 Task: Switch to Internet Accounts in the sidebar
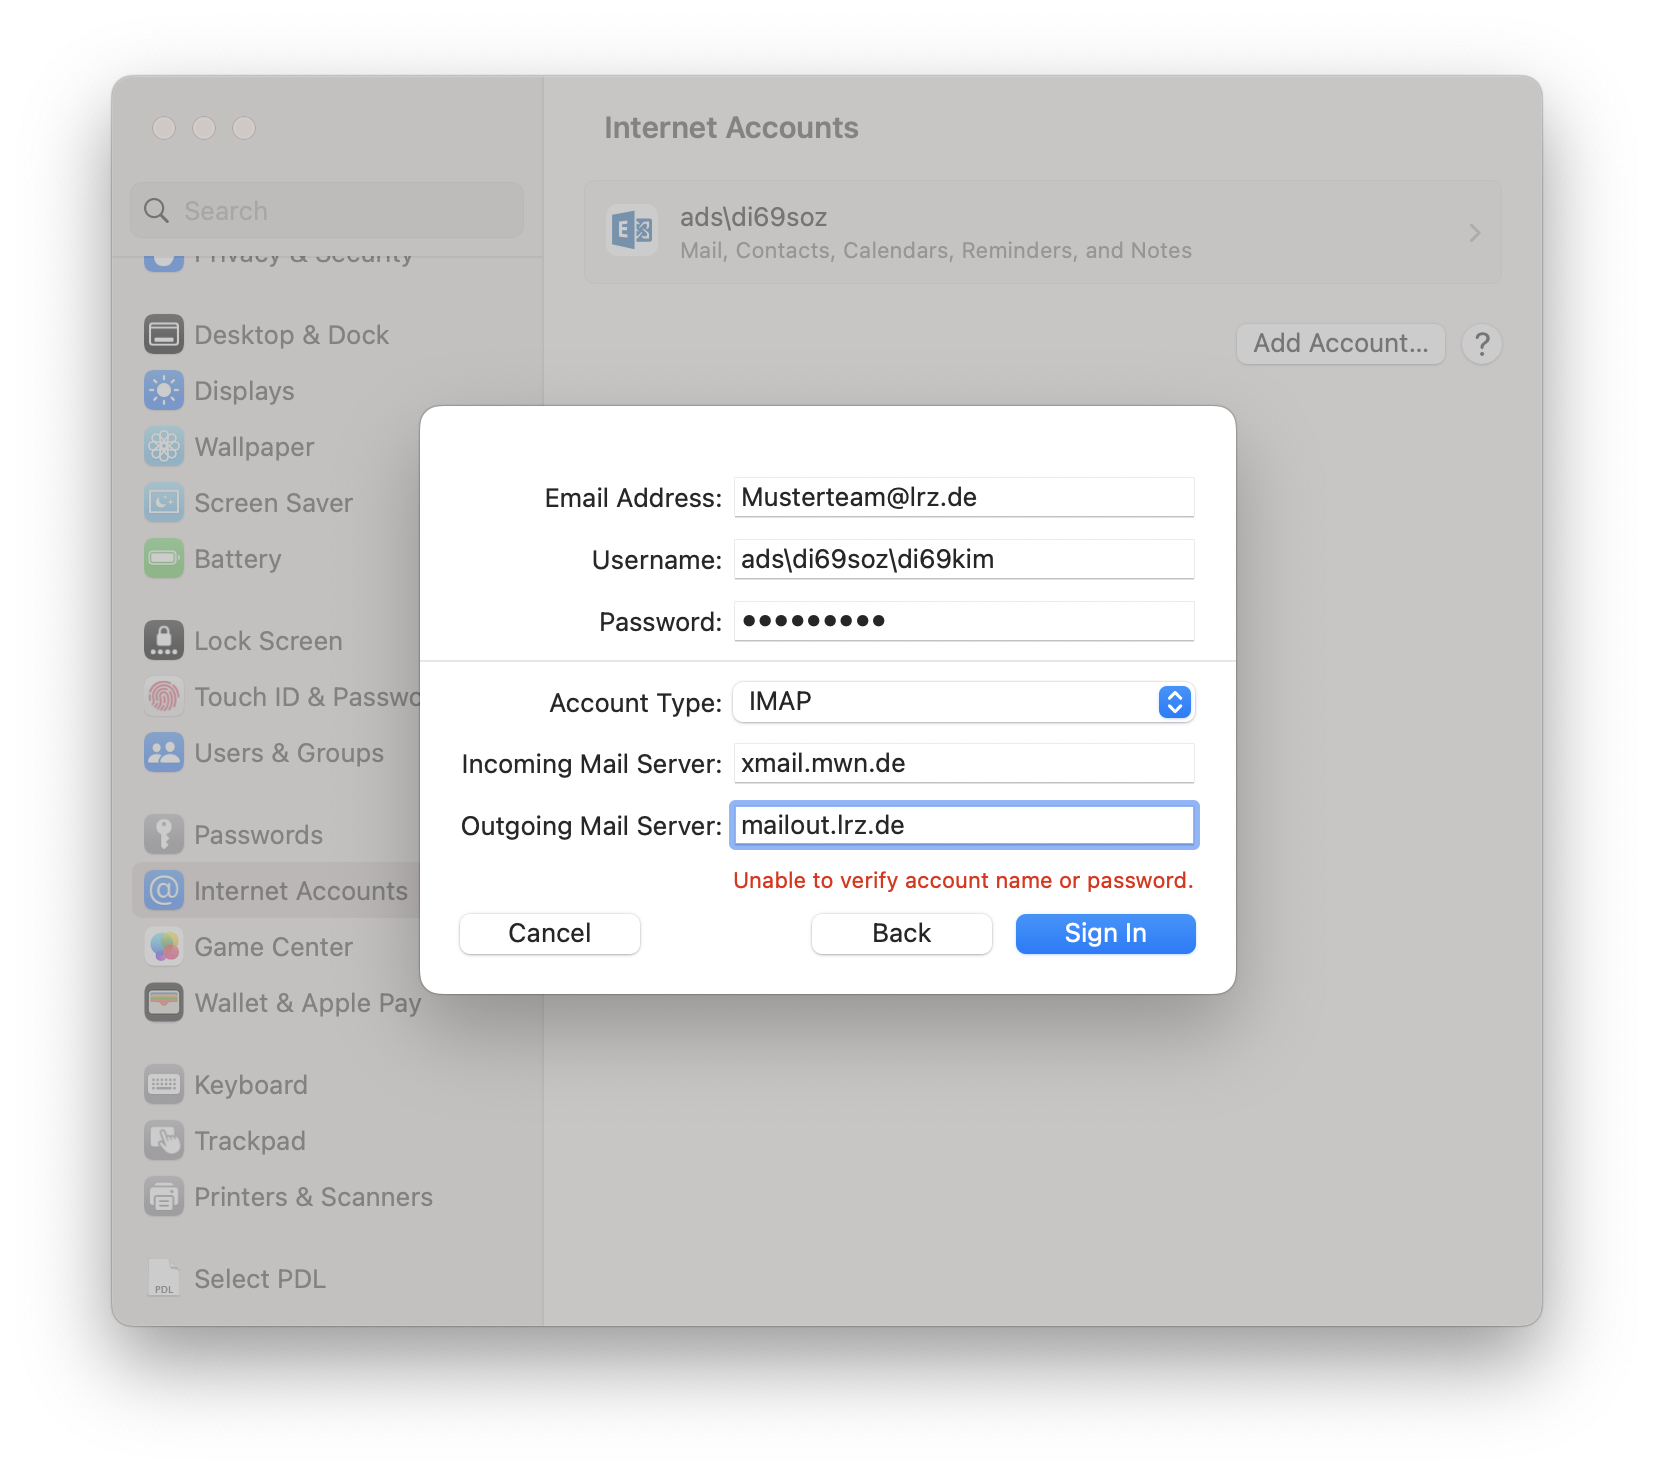click(300, 890)
